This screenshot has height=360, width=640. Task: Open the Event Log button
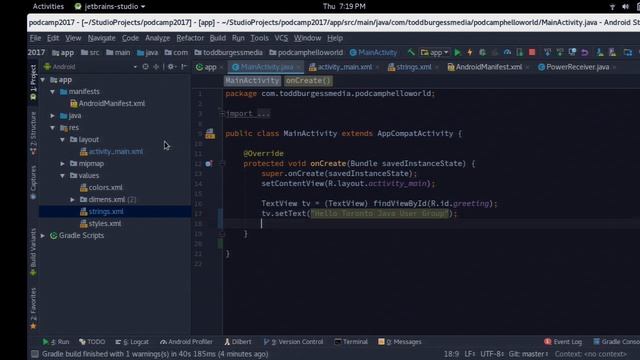point(563,342)
